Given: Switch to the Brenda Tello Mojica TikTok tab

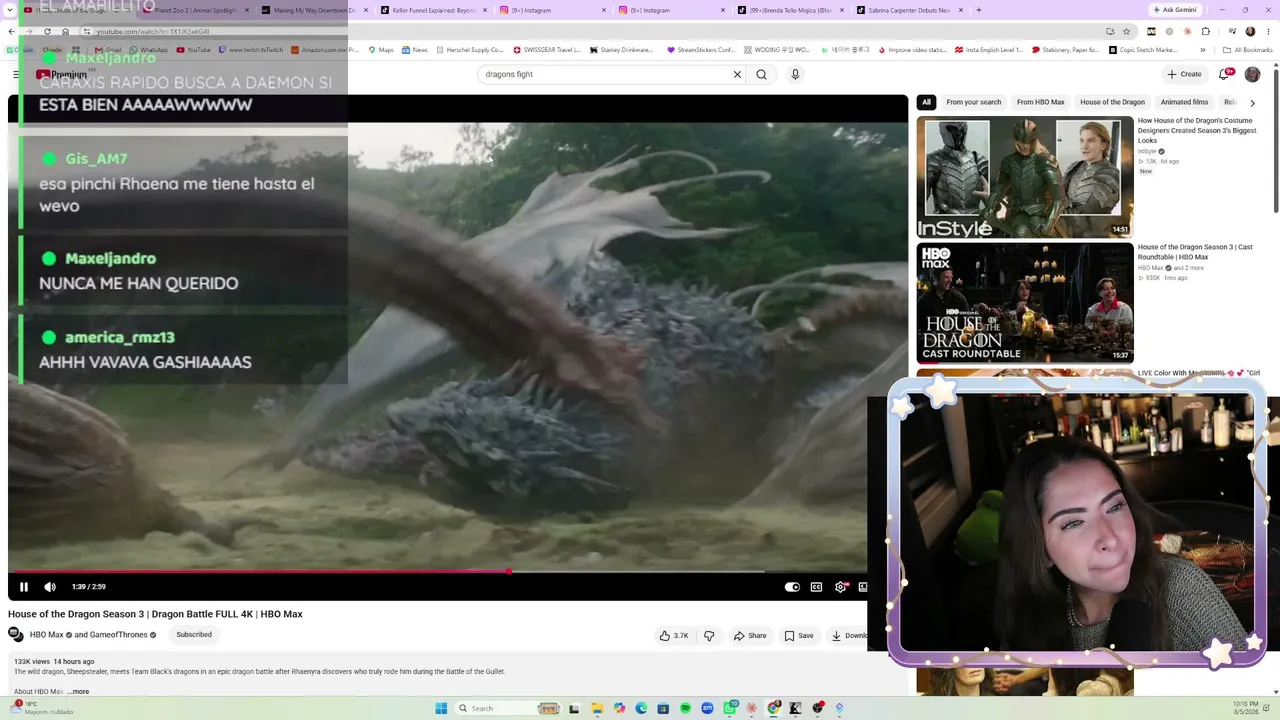Looking at the screenshot, I should [790, 10].
